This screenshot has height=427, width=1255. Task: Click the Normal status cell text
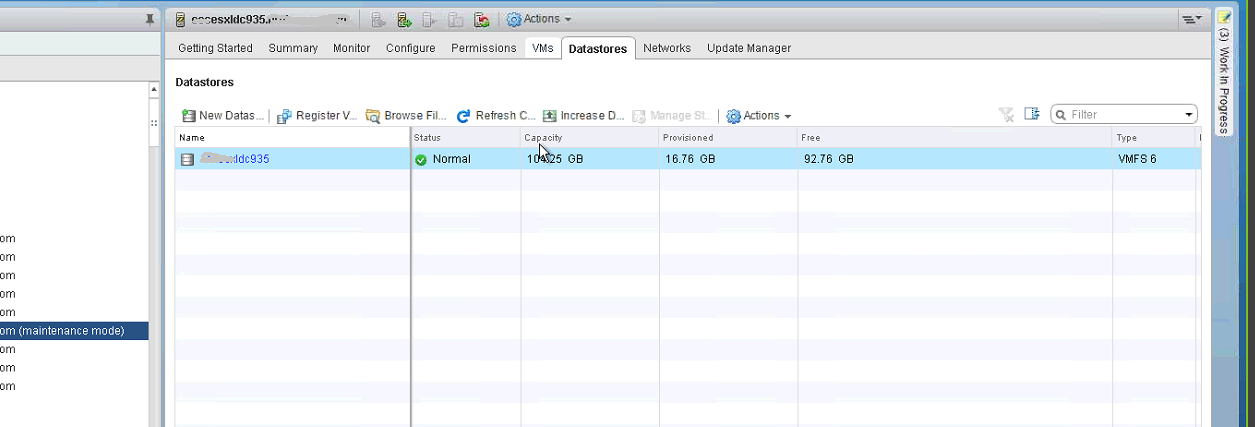tap(451, 159)
